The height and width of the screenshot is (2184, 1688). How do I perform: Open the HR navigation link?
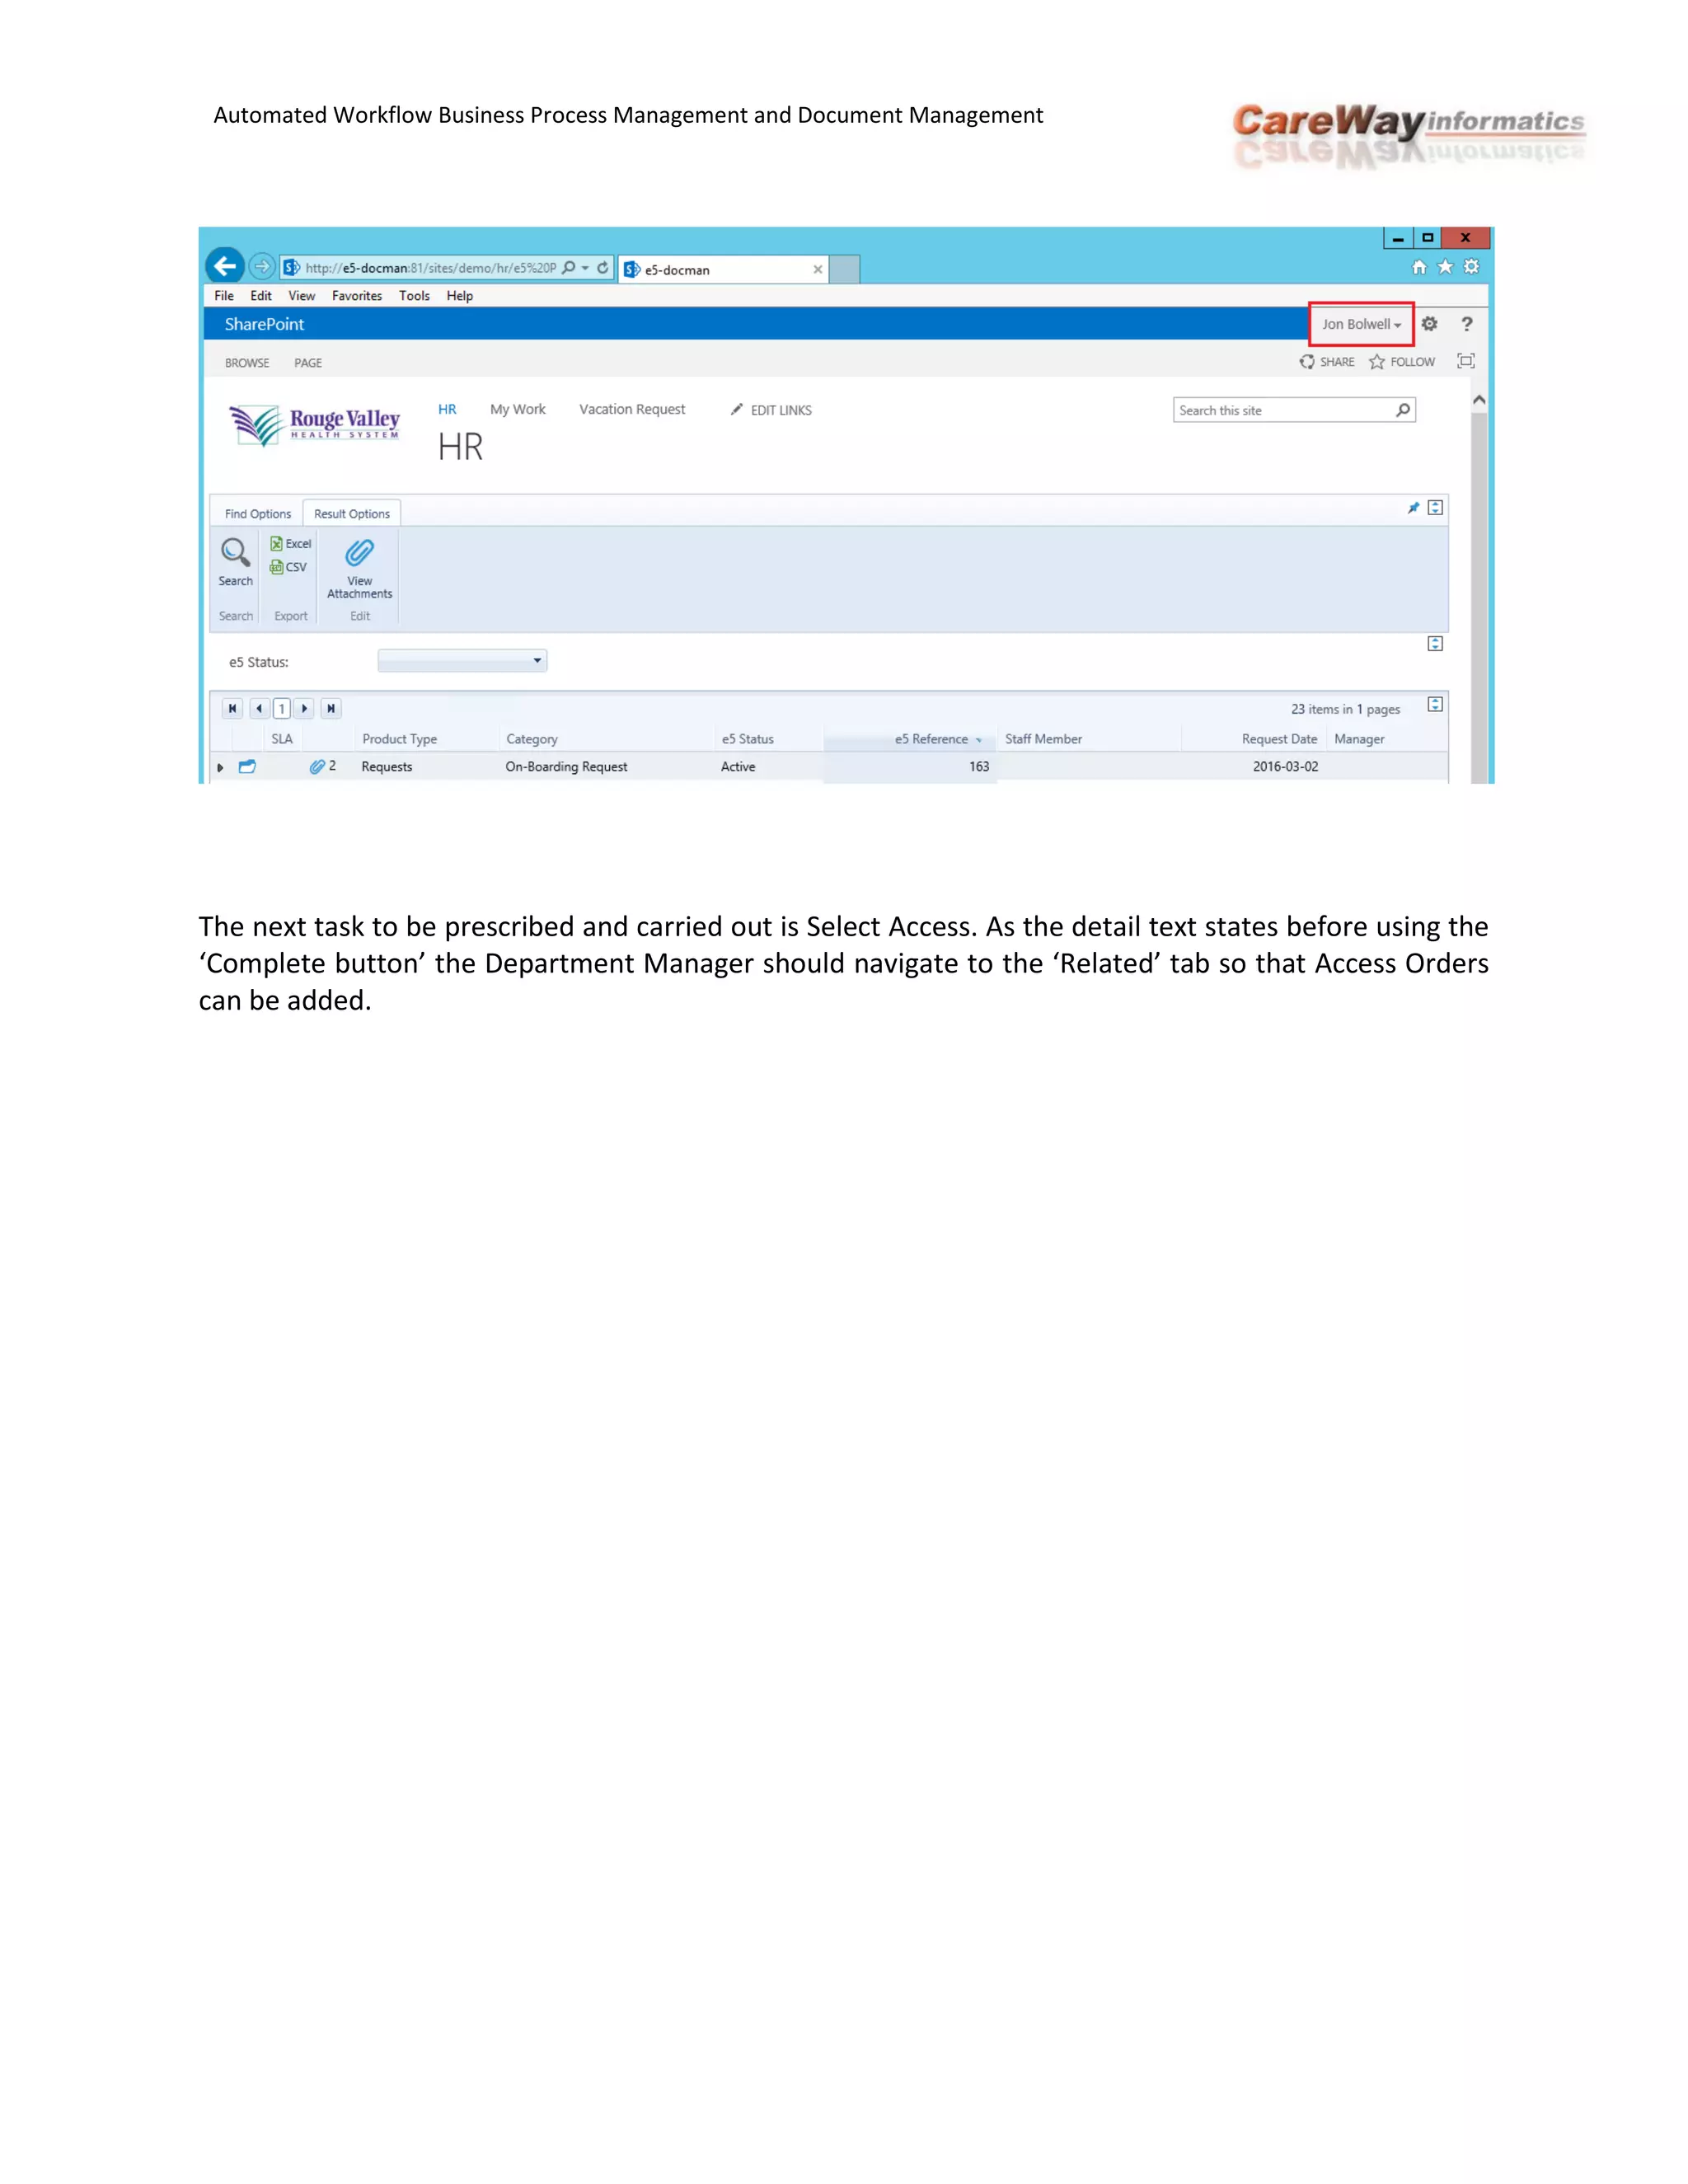[x=447, y=409]
